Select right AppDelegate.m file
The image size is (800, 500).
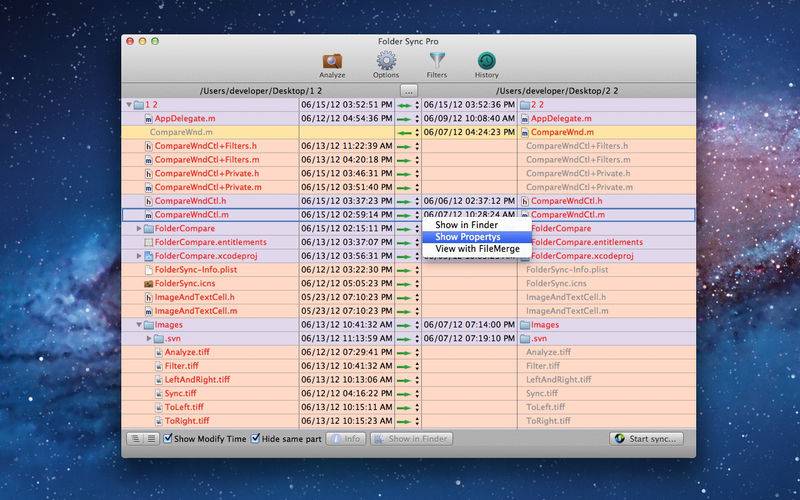click(561, 119)
